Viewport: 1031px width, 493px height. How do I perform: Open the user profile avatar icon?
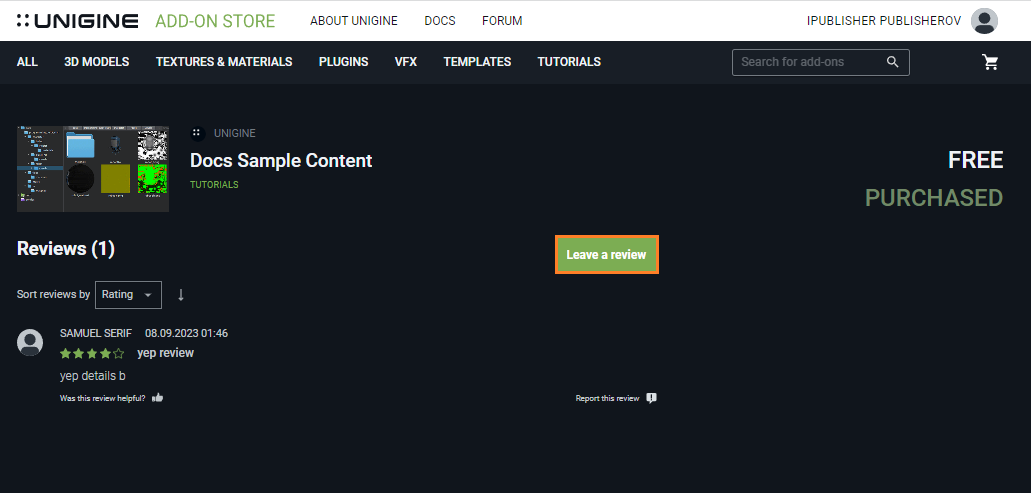coord(984,21)
